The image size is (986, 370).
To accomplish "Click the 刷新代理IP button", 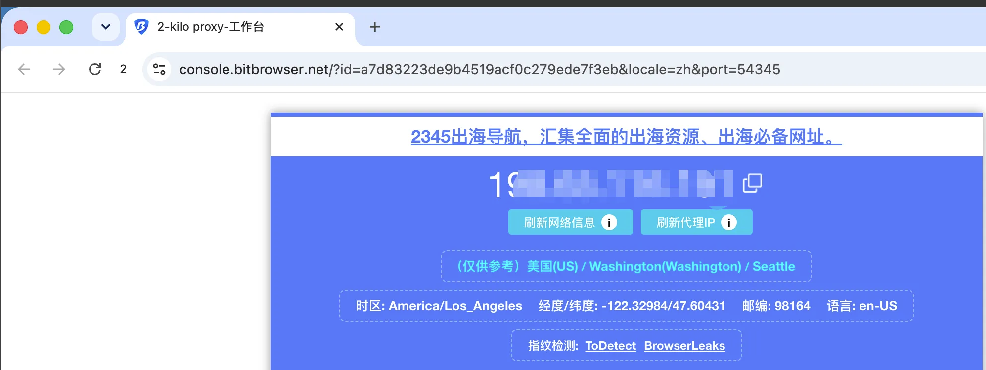I will 697,222.
